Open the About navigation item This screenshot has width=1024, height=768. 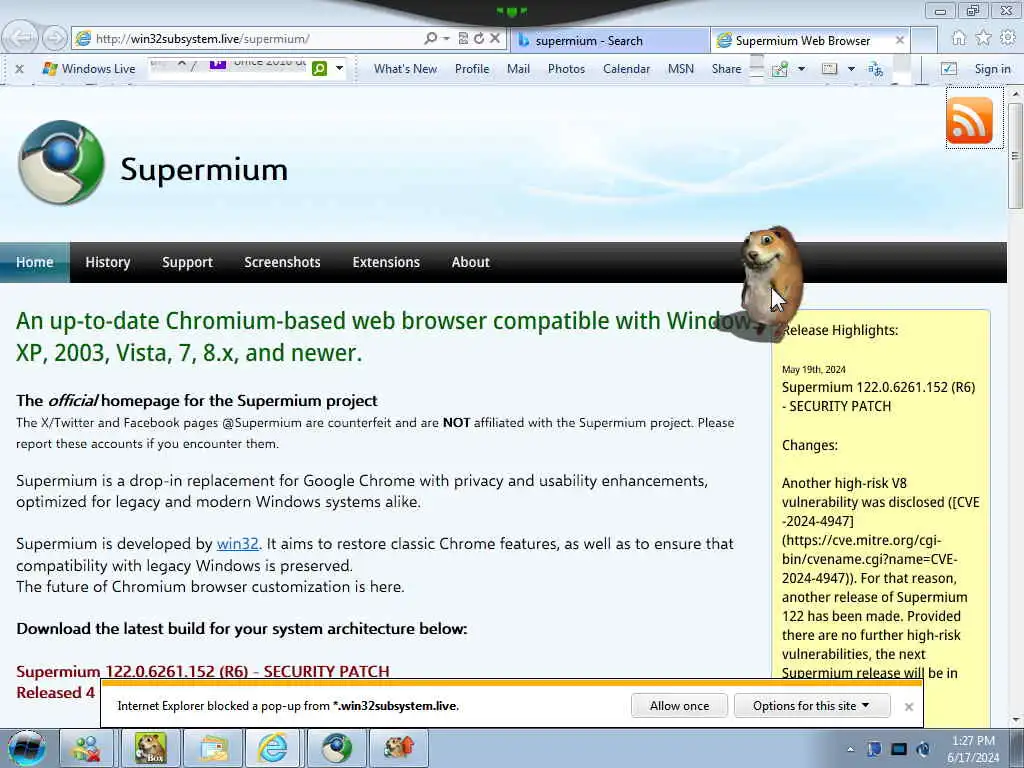tap(470, 262)
